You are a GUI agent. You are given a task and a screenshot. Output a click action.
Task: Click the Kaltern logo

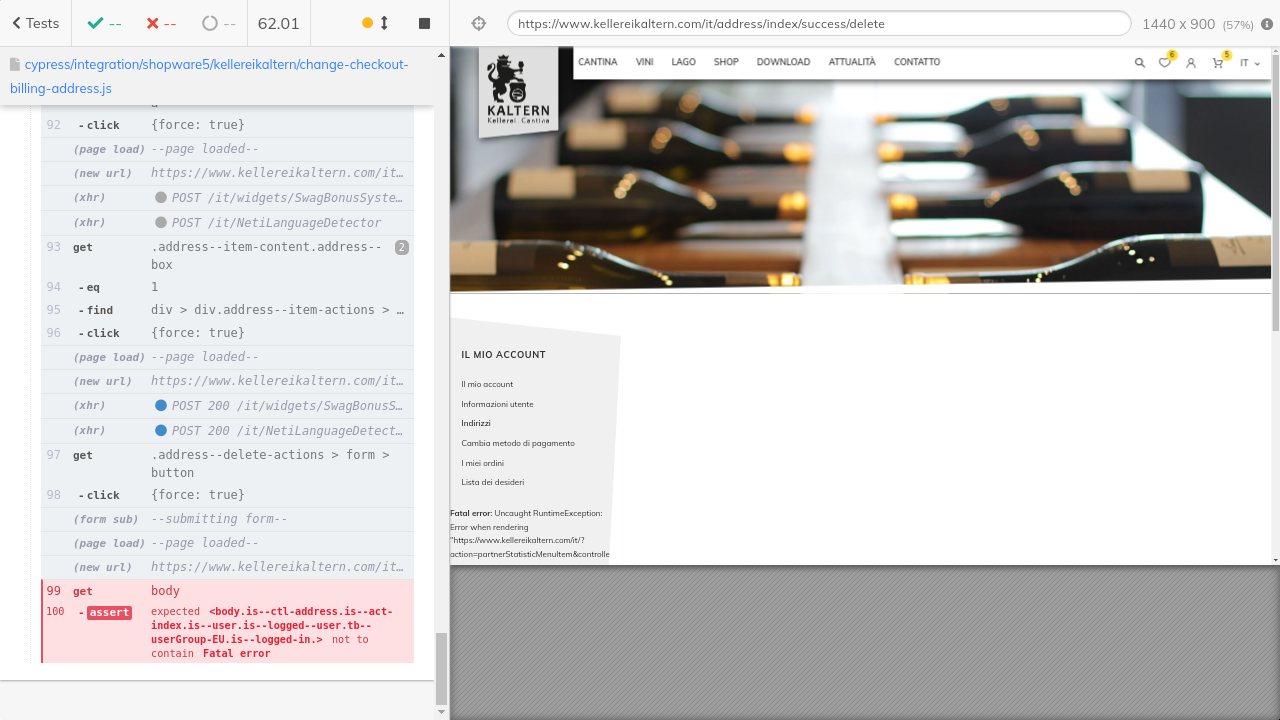(x=518, y=92)
